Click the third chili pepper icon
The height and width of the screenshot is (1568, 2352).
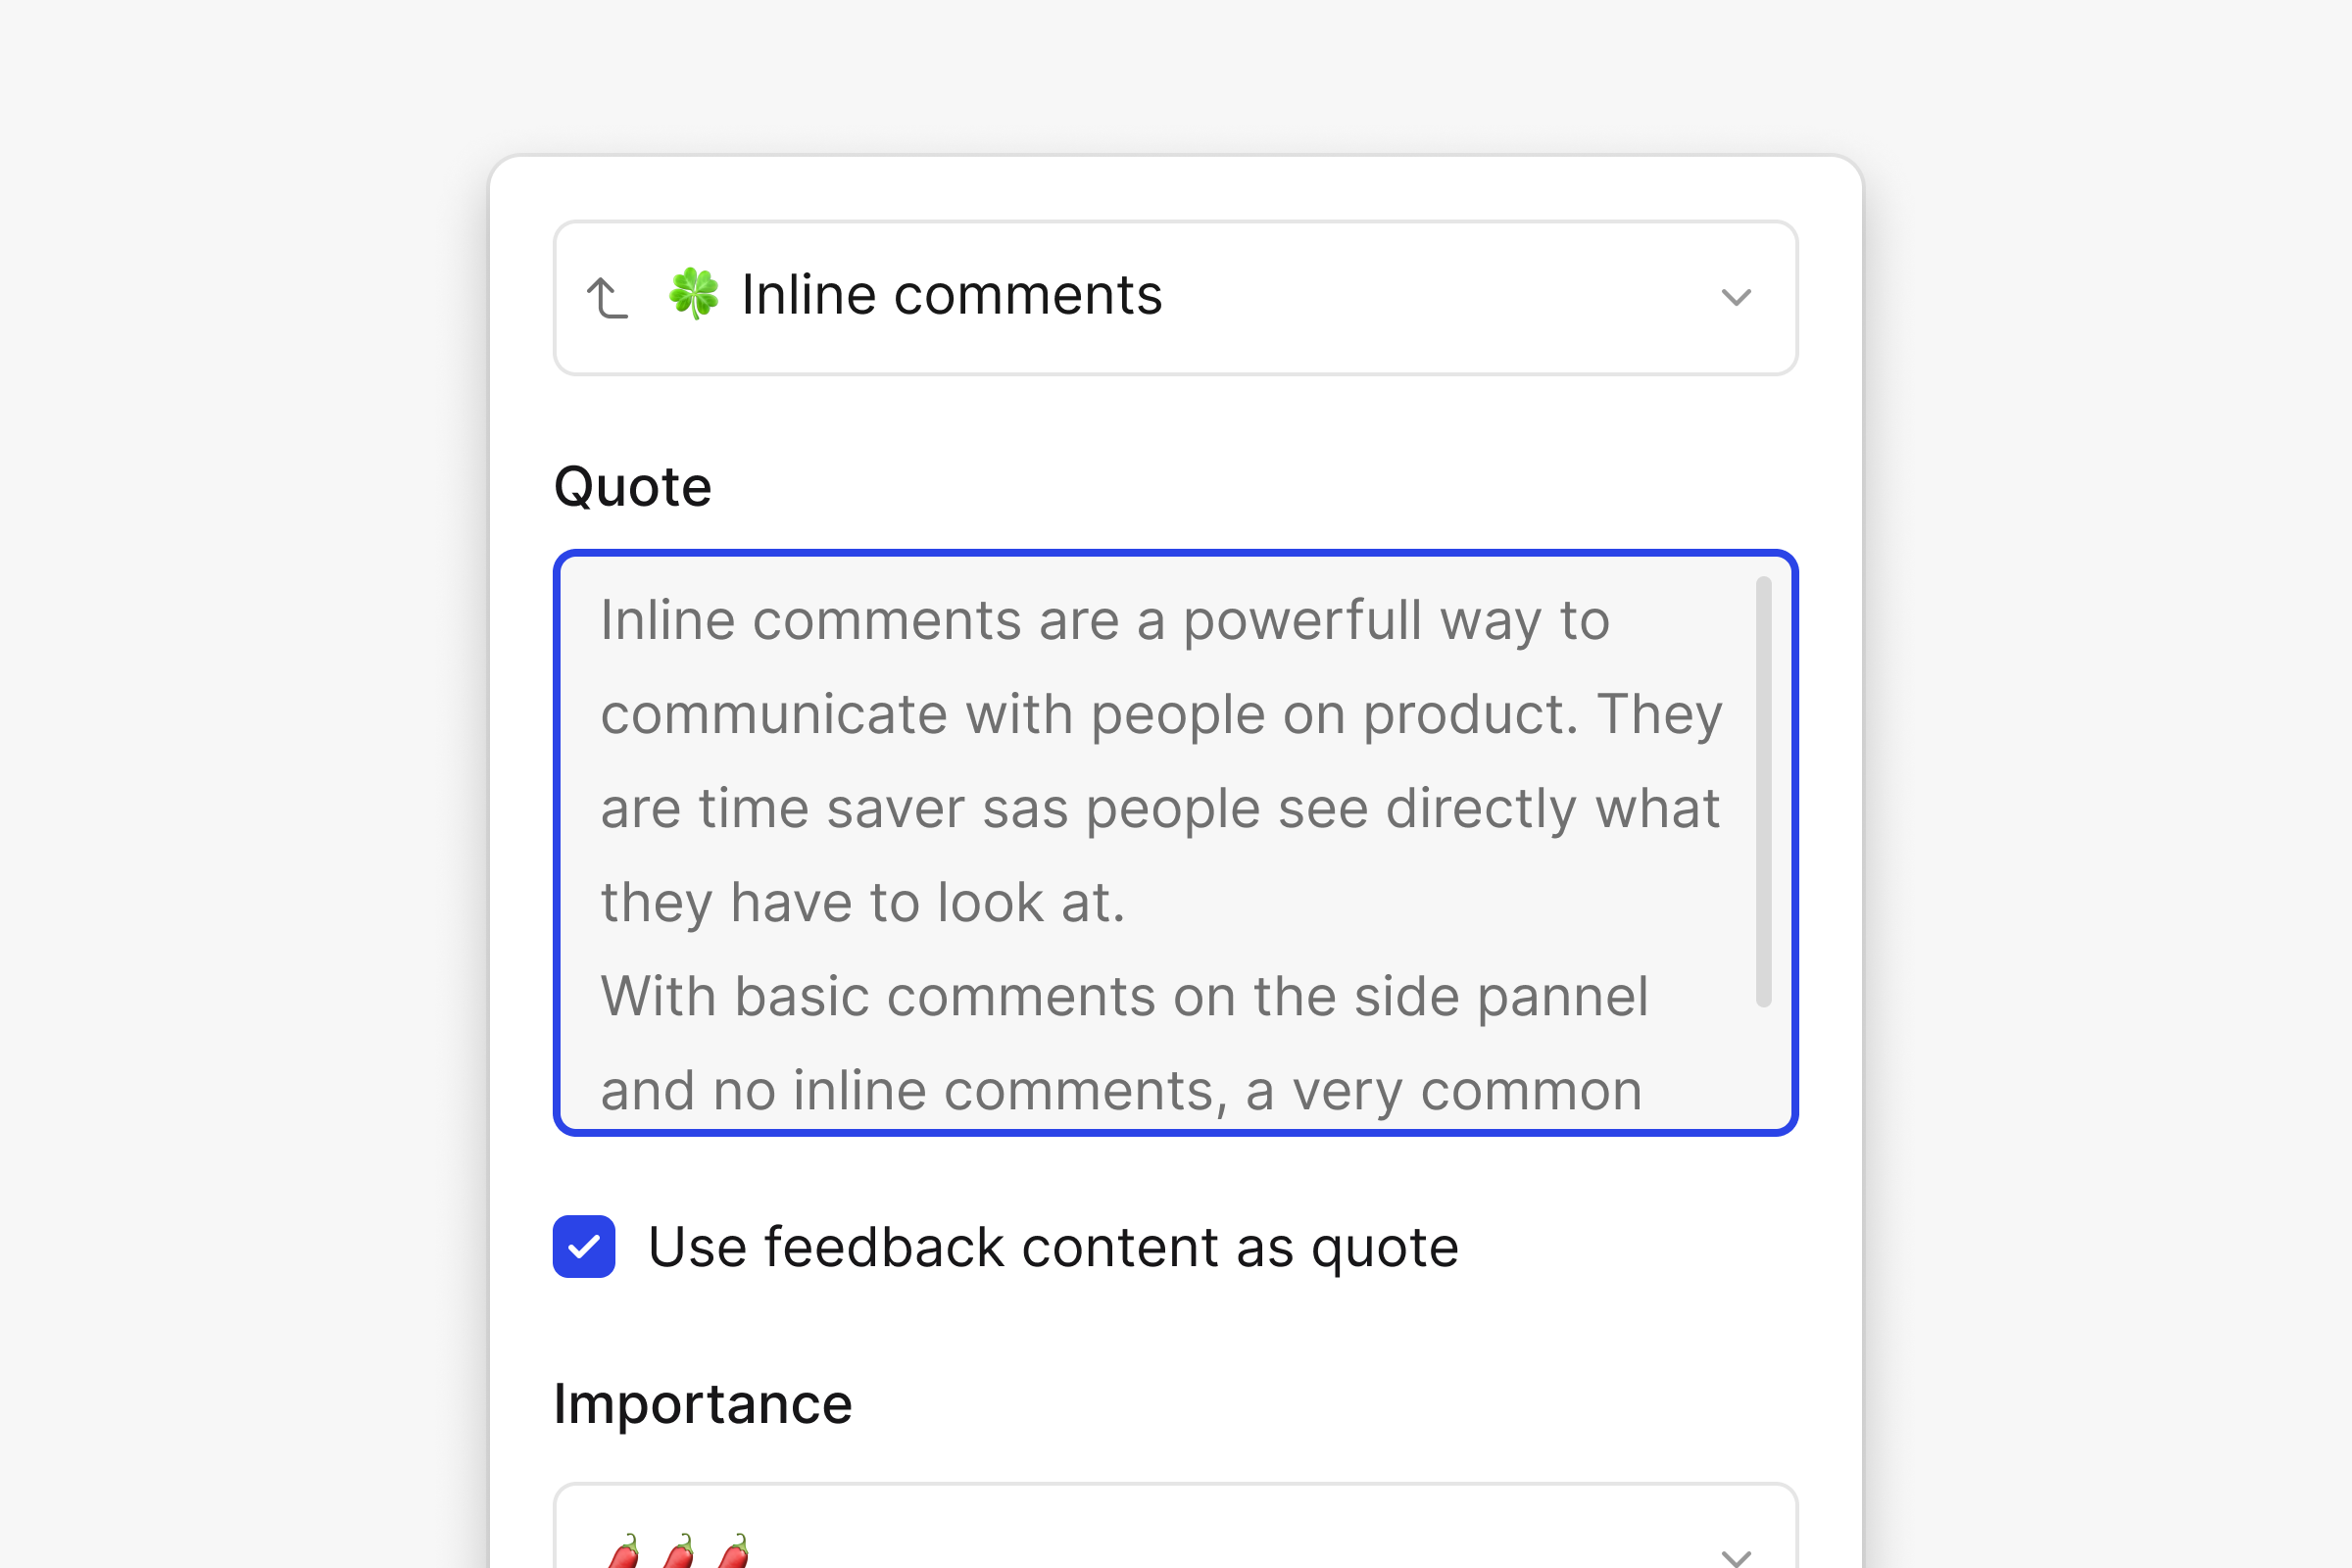click(734, 1552)
